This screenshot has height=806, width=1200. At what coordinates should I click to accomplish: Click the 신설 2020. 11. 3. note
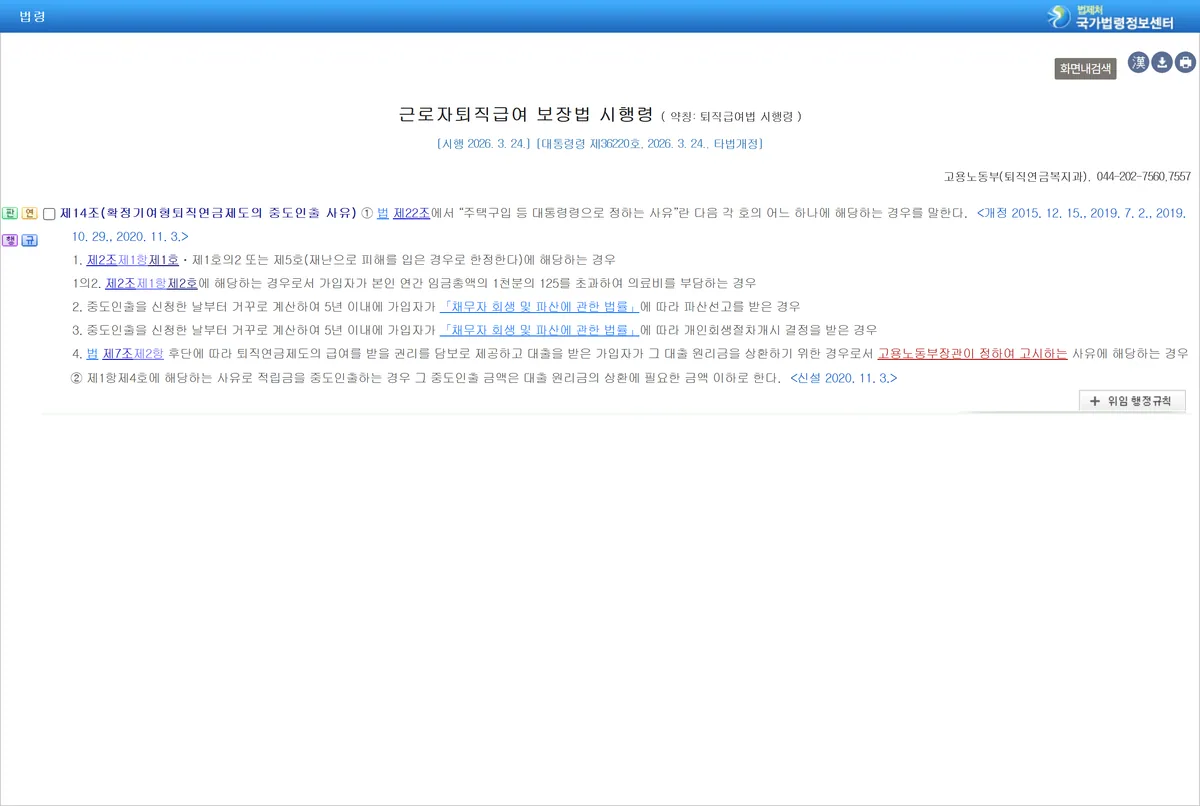[x=843, y=378]
